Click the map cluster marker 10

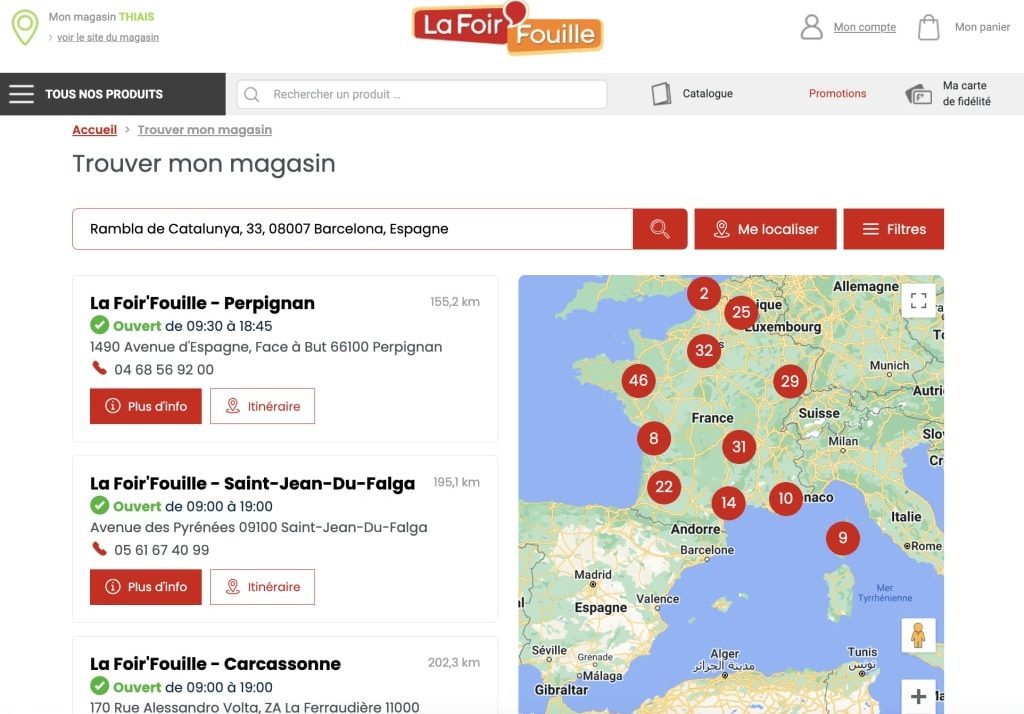pos(785,499)
